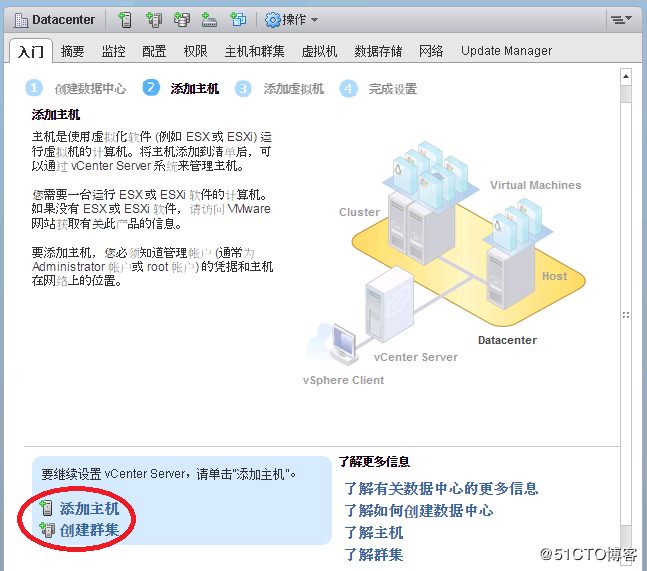Select the 数据存储 tab
The width and height of the screenshot is (647, 571).
click(x=378, y=51)
